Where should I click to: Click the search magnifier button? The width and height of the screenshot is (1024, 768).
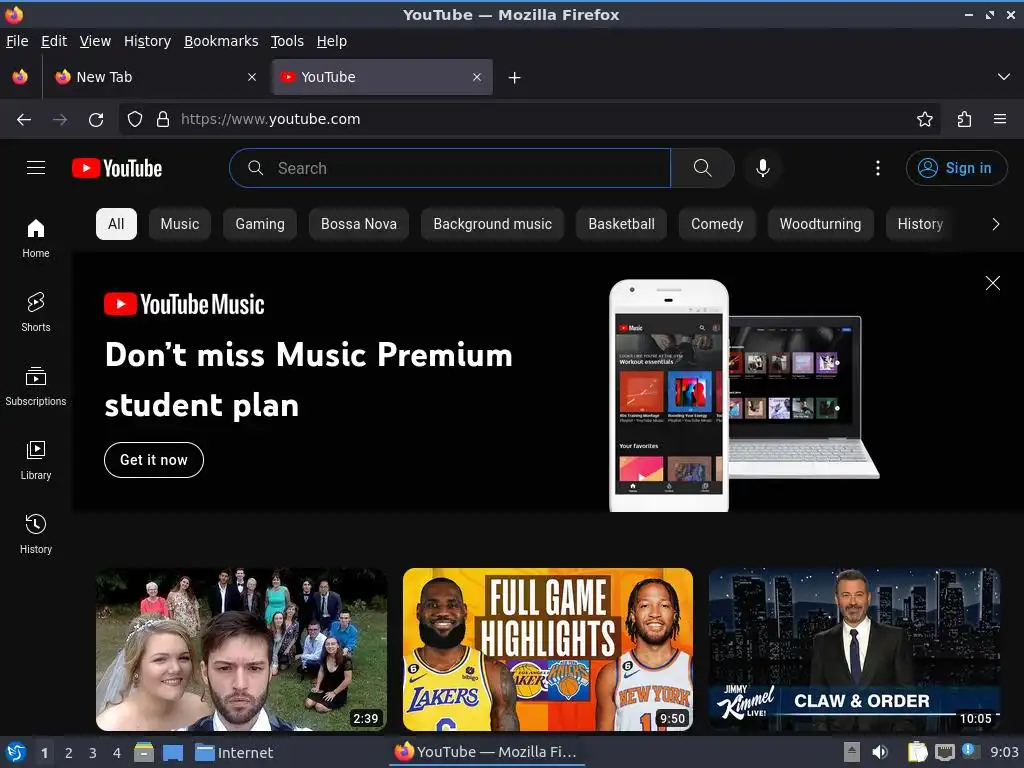pyautogui.click(x=703, y=168)
